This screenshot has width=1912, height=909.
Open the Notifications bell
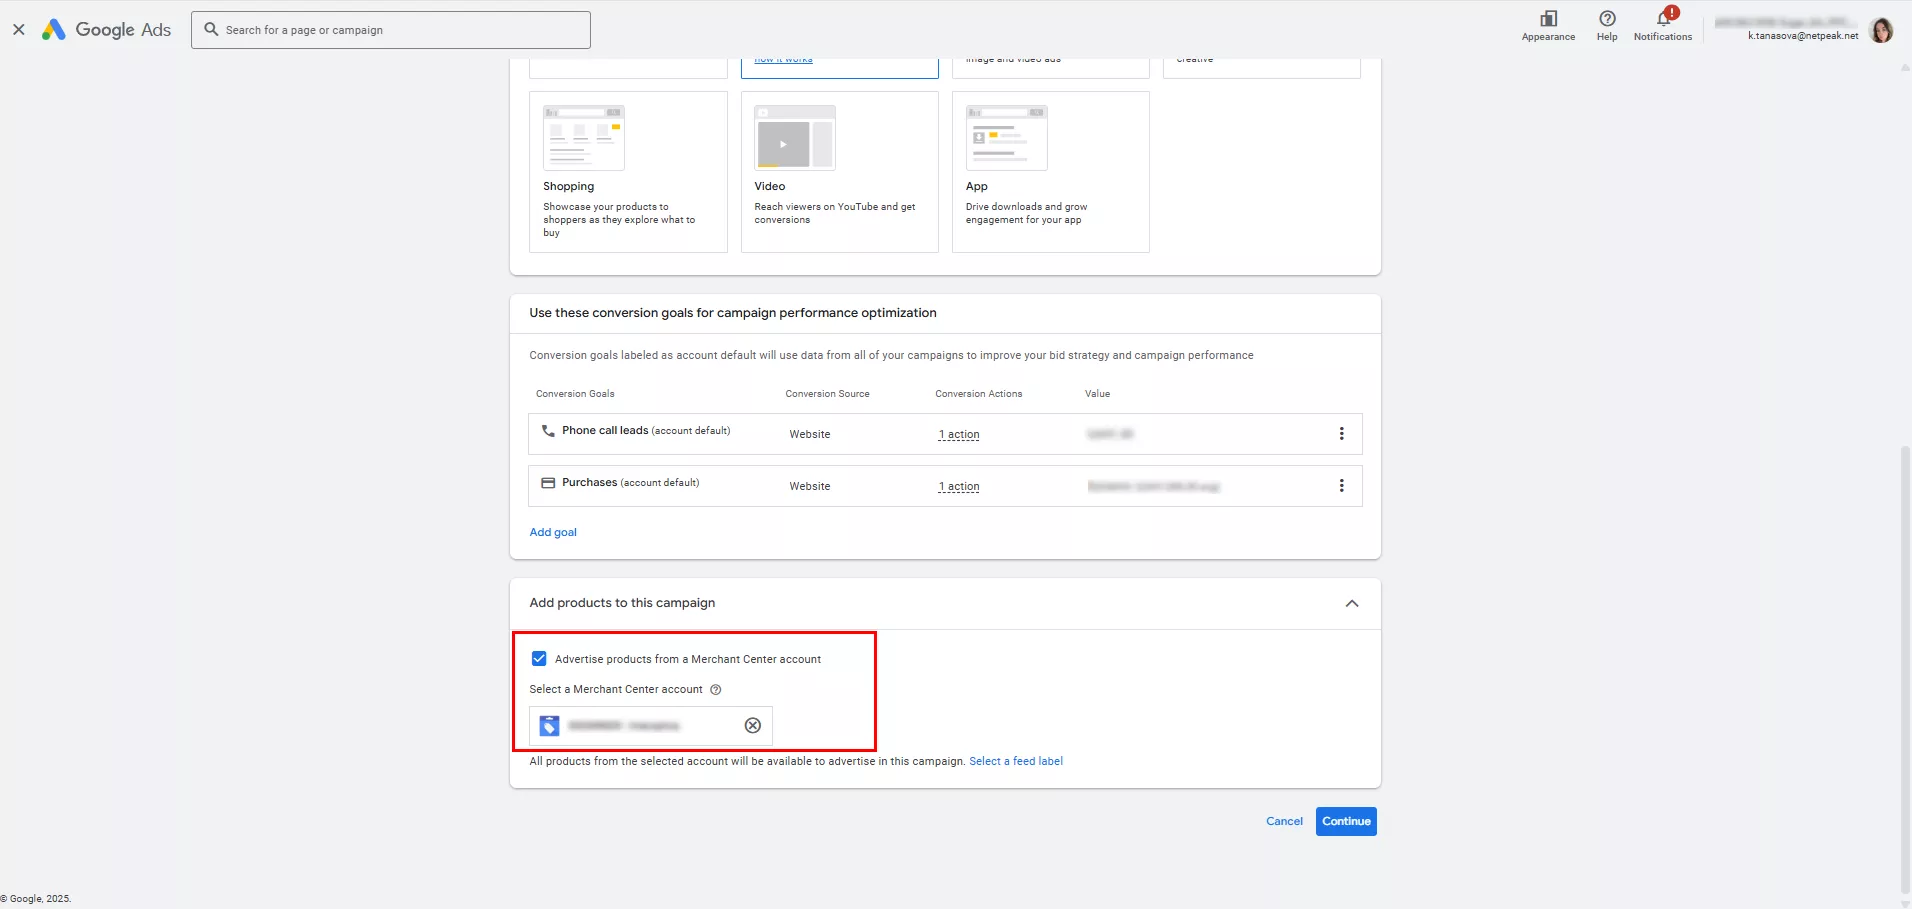click(1663, 20)
